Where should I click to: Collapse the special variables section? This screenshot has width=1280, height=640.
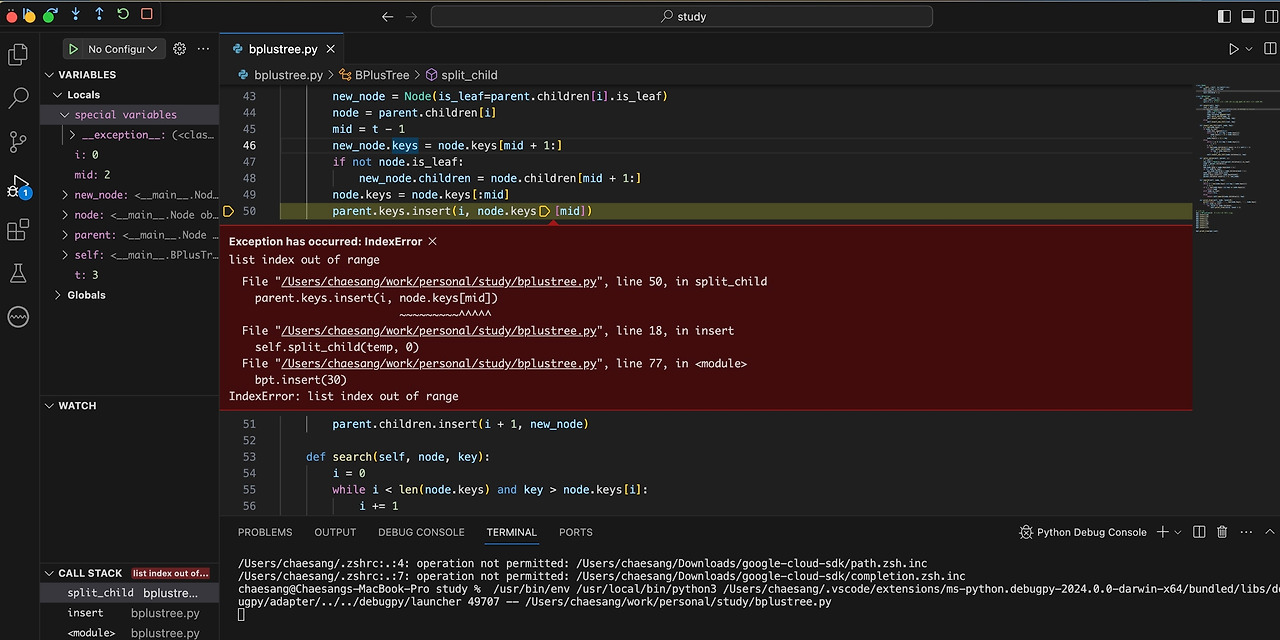coord(64,114)
